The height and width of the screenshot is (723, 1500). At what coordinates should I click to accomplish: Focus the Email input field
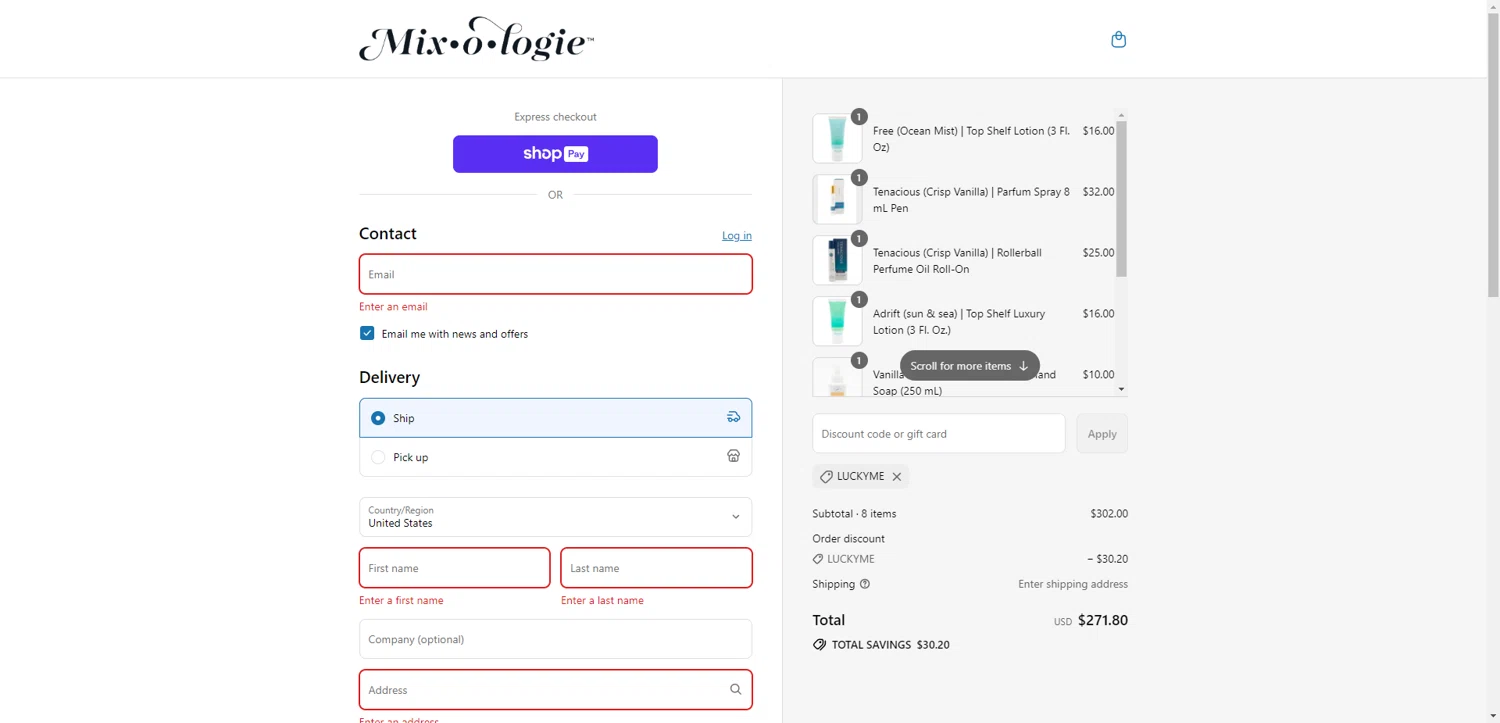pos(555,274)
